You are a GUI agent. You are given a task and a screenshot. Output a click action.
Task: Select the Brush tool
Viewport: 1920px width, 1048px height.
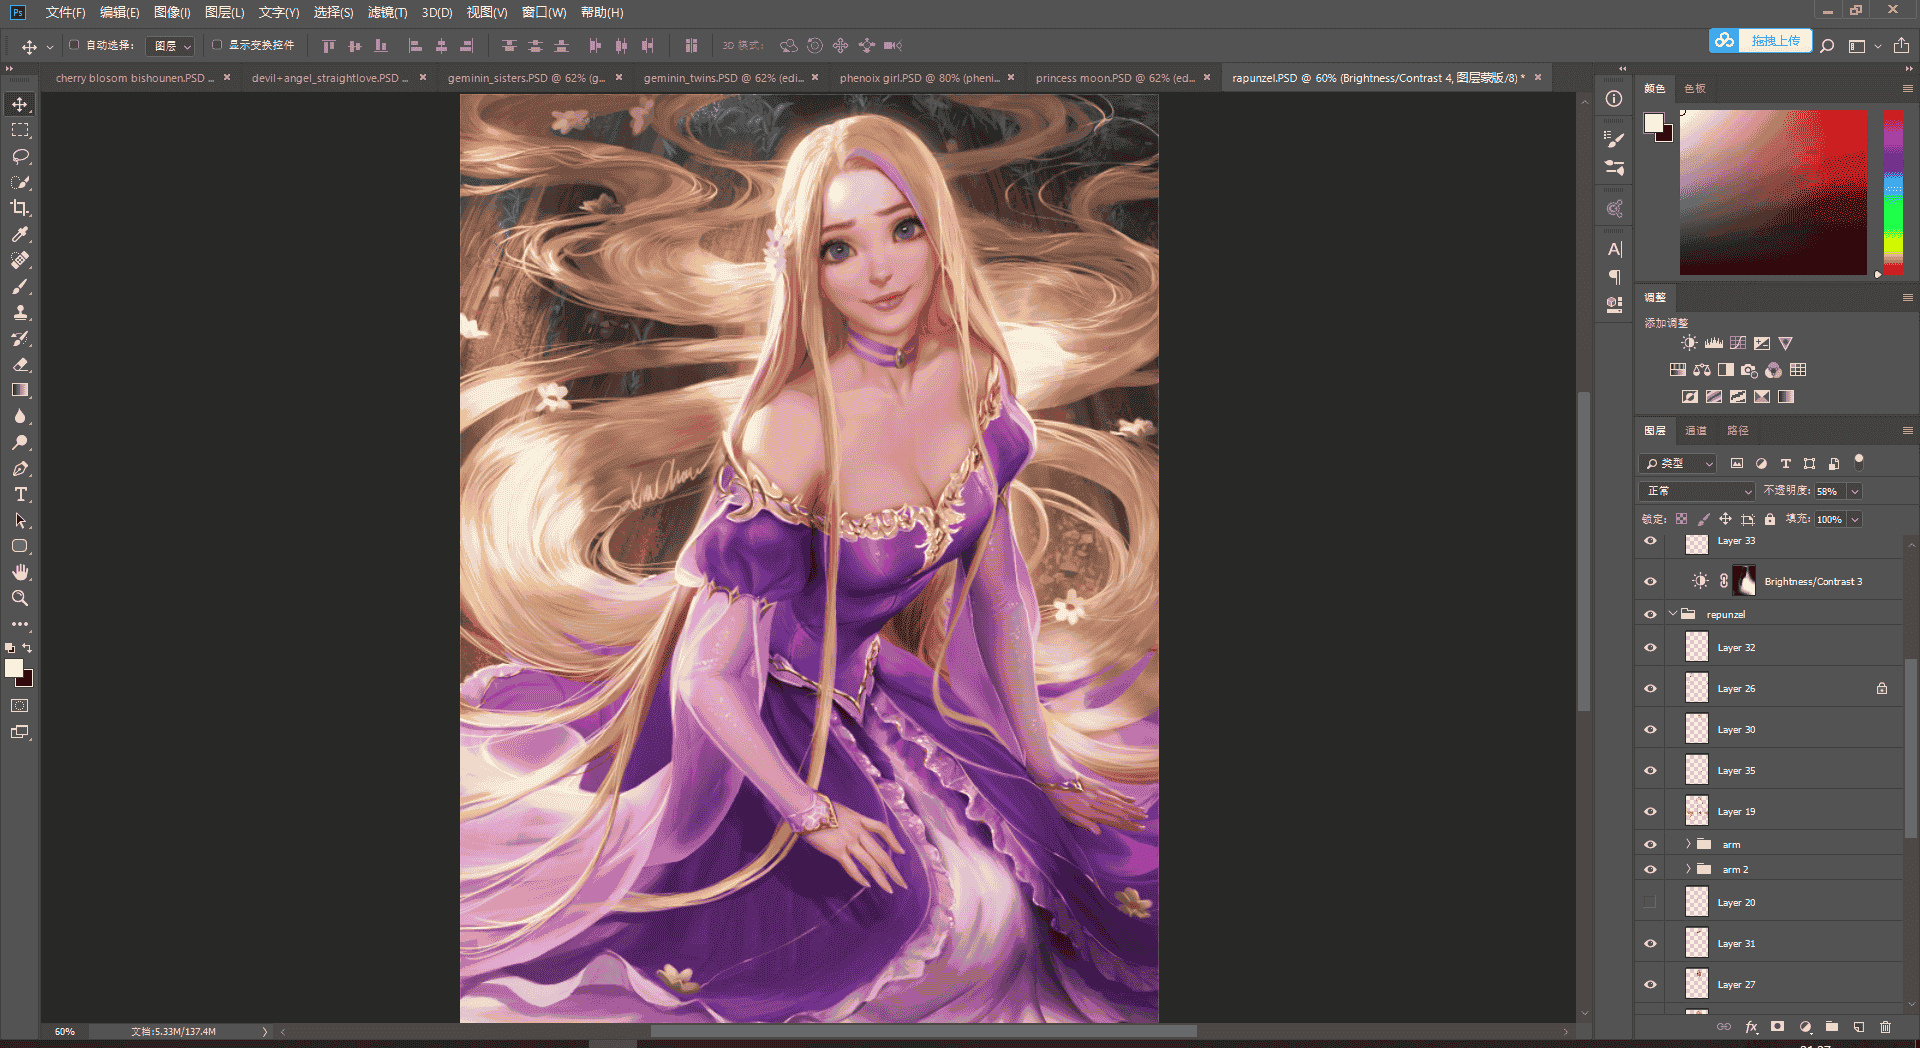pyautogui.click(x=20, y=286)
